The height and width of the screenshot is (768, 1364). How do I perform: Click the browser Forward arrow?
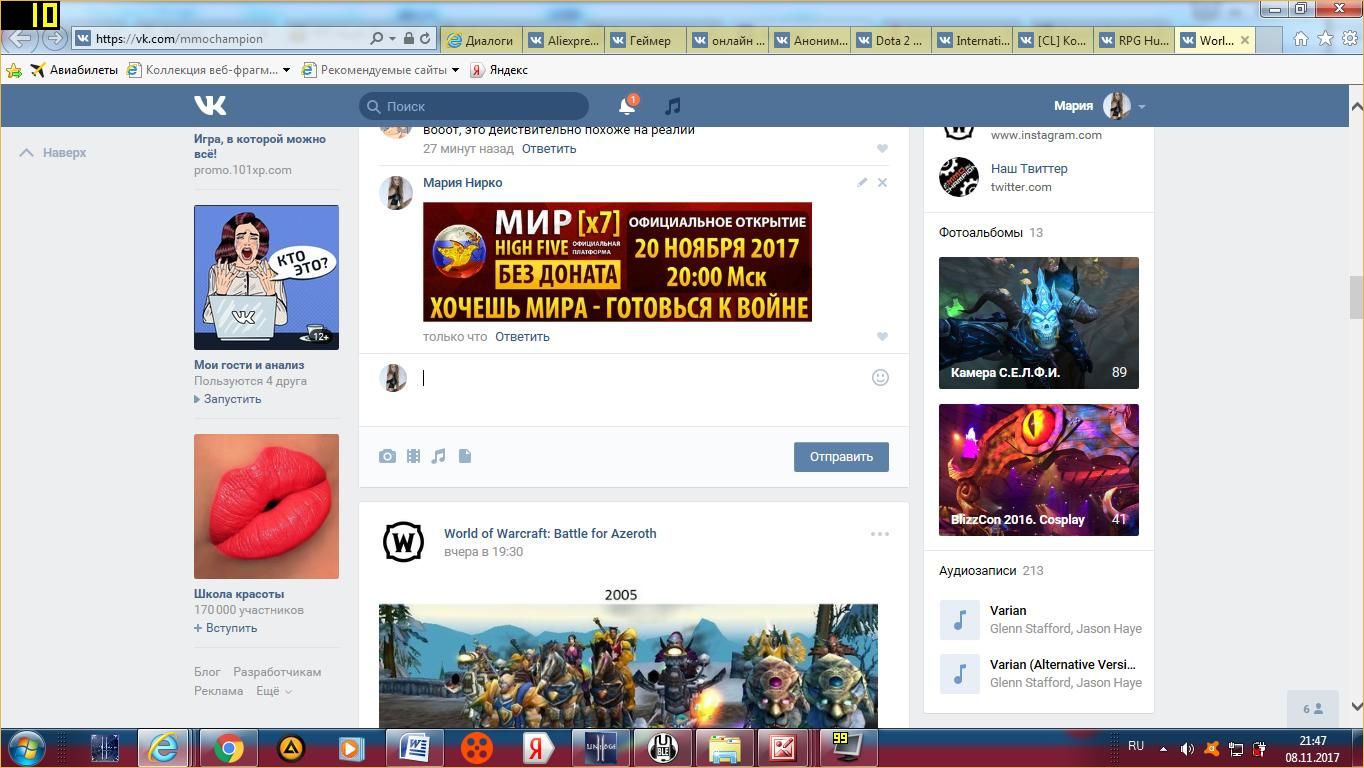point(55,39)
